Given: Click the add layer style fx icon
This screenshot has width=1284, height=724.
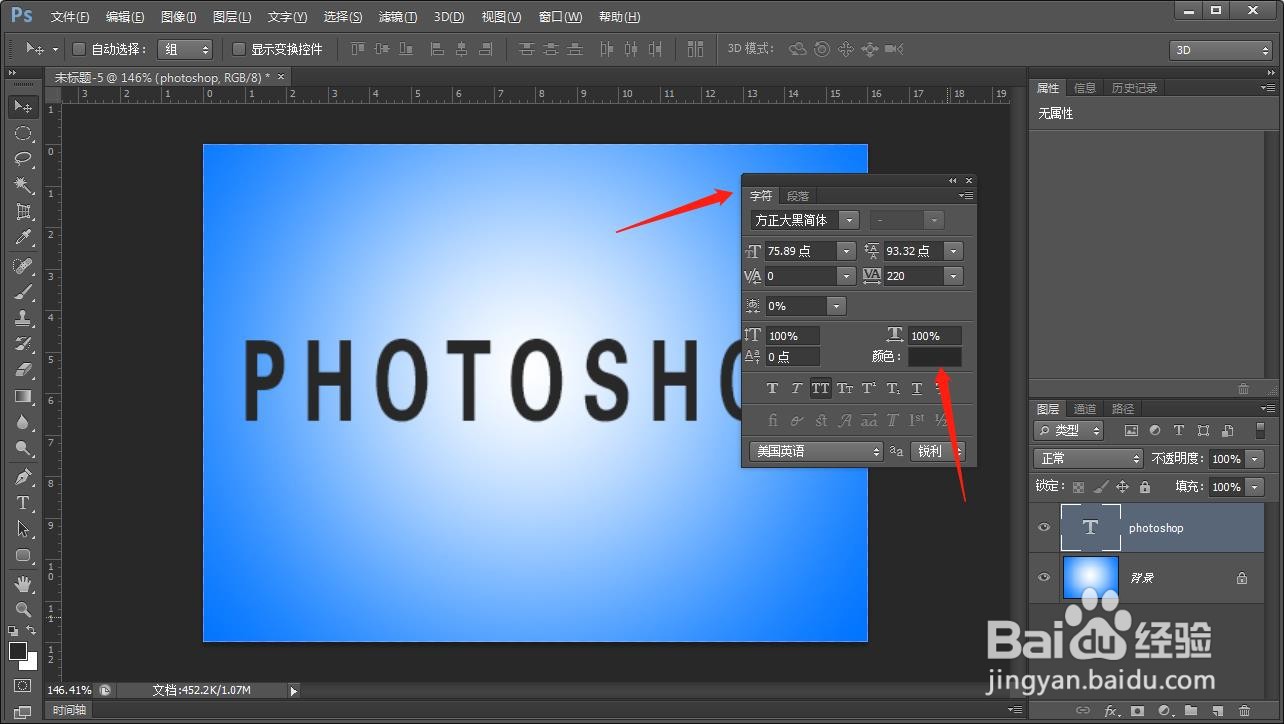Looking at the screenshot, I should (1110, 711).
